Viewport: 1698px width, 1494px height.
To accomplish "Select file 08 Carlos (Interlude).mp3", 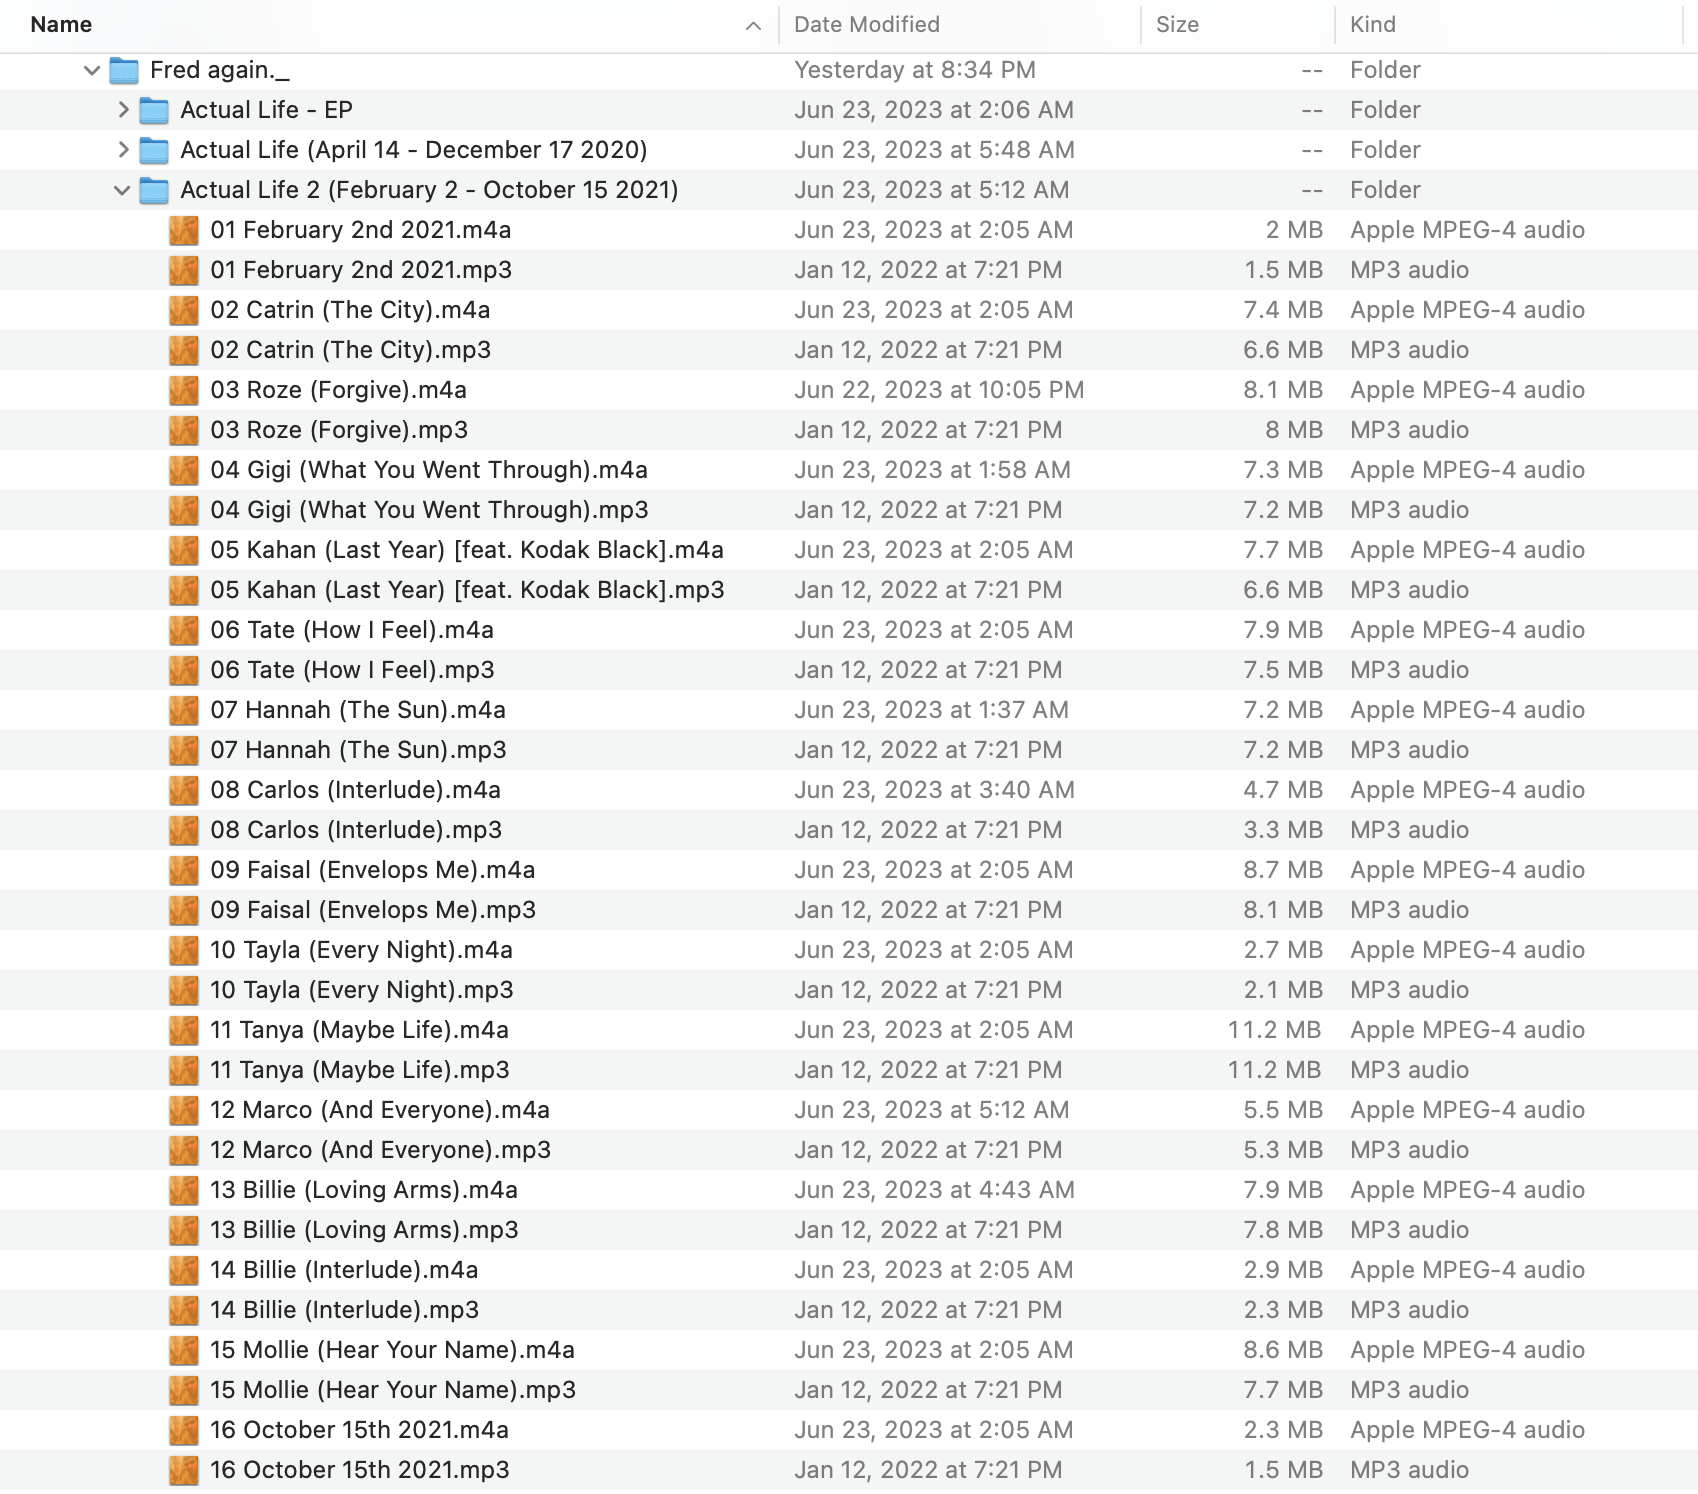I will [356, 830].
